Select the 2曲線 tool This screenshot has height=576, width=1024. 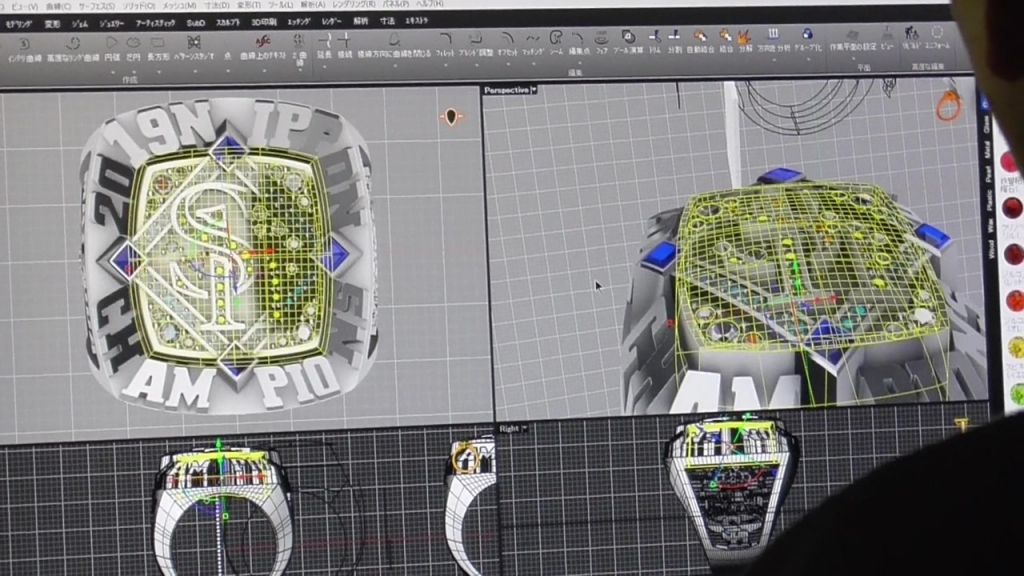pos(299,50)
